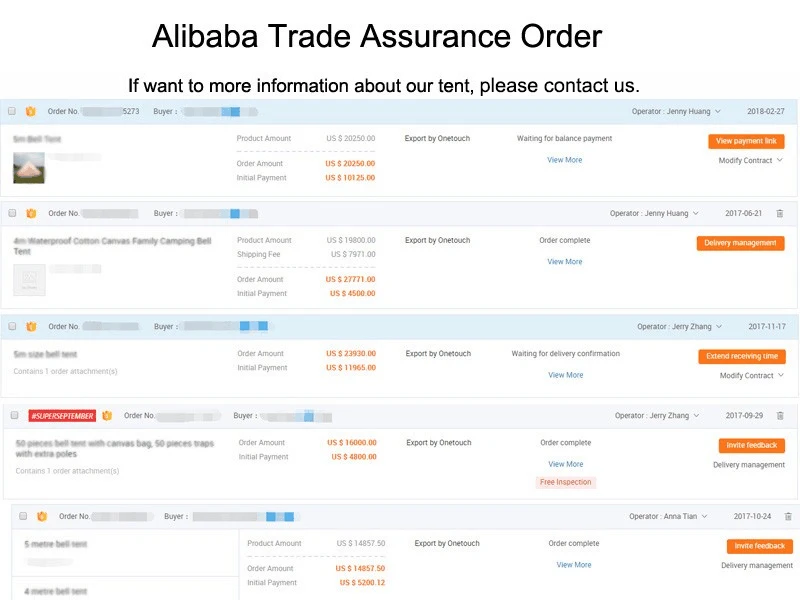This screenshot has height=600, width=800.
Task: Click the Free Inspection badge
Action: pyautogui.click(x=566, y=482)
